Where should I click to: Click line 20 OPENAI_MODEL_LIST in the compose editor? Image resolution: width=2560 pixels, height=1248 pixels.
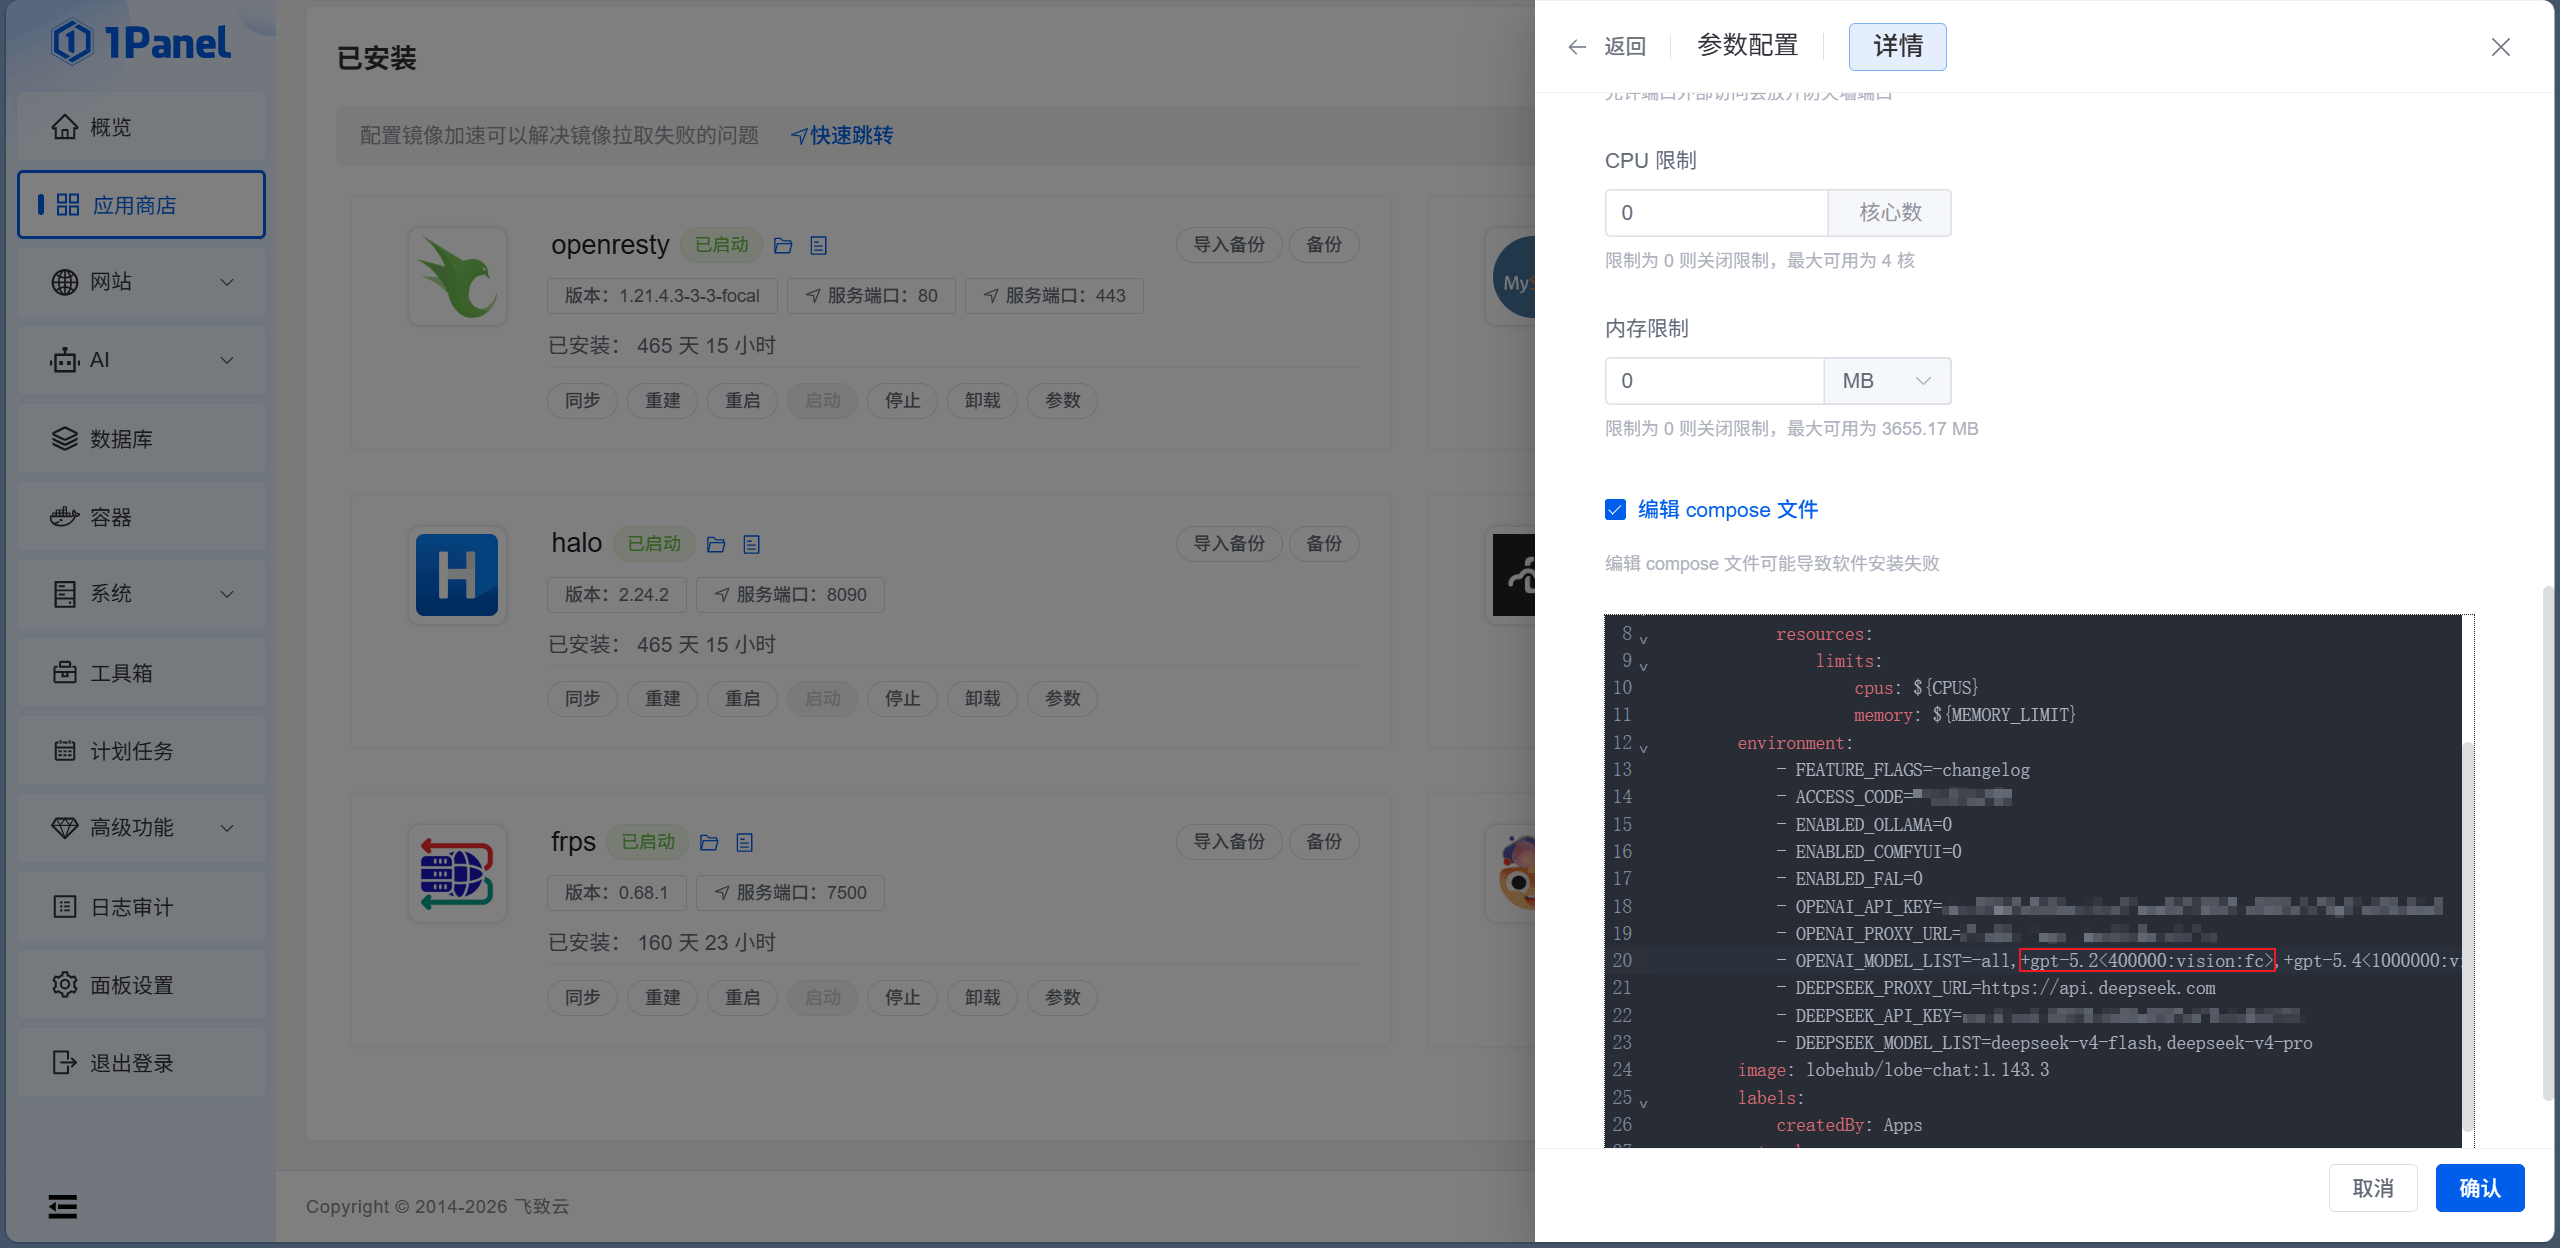click(2033, 961)
